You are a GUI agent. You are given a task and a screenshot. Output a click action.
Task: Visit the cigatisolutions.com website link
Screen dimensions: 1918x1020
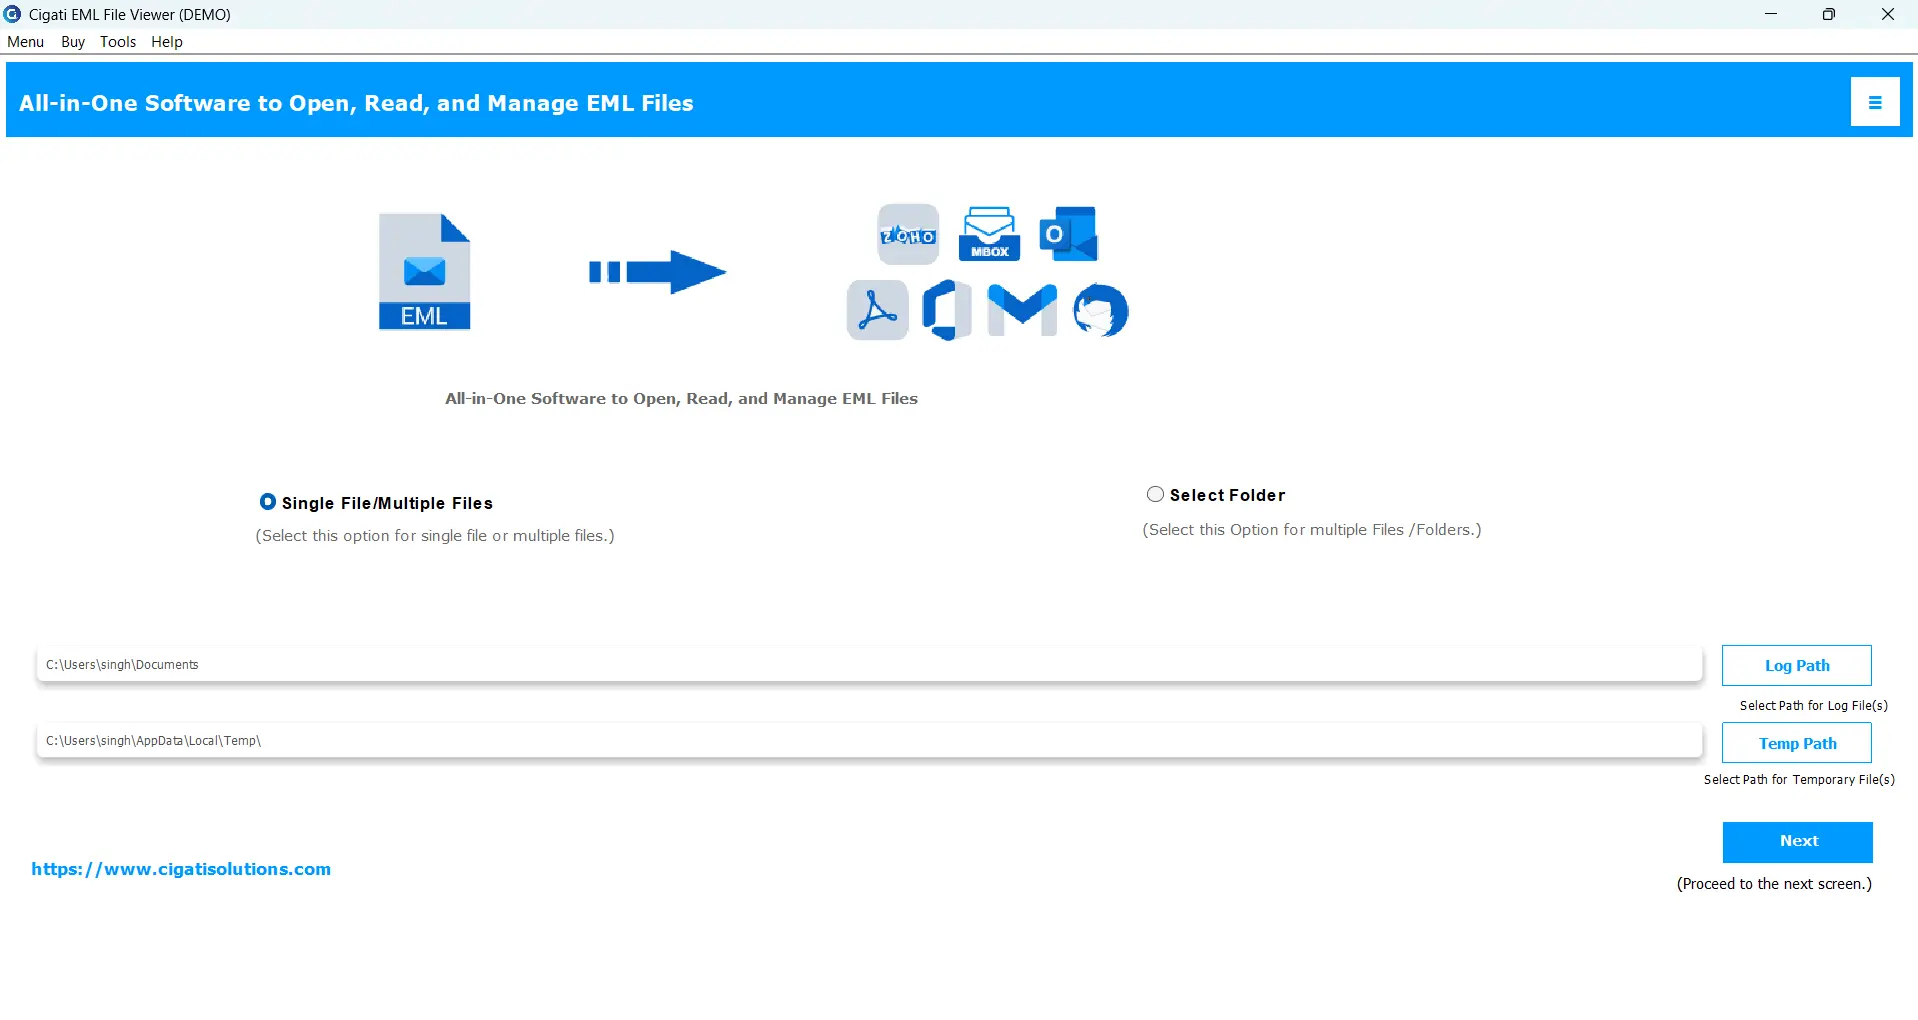pyautogui.click(x=181, y=869)
